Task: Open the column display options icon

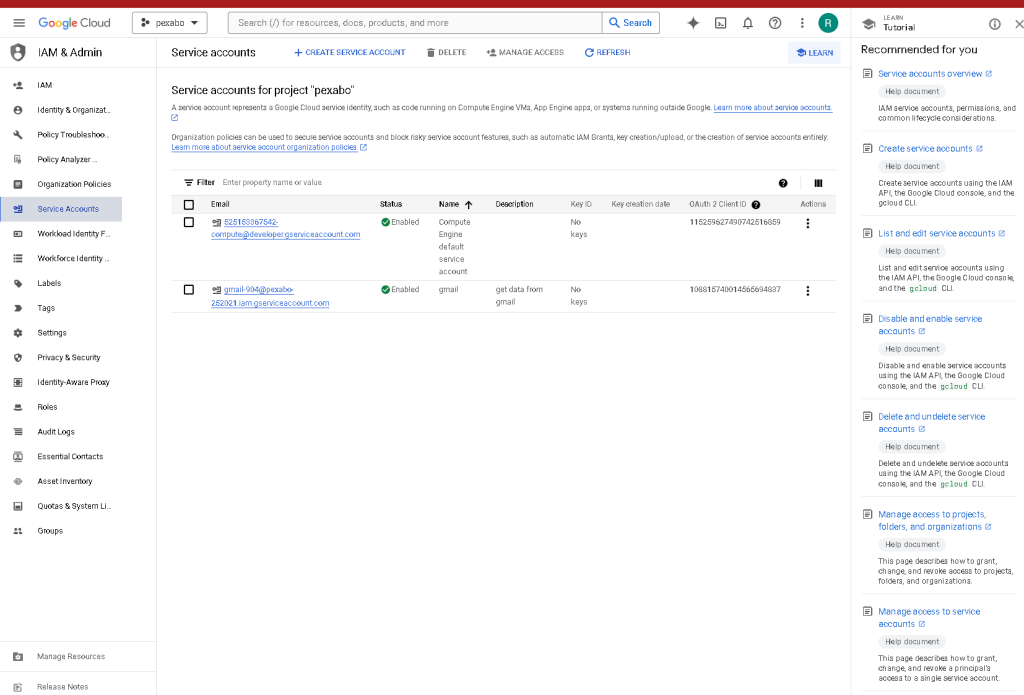Action: click(818, 184)
